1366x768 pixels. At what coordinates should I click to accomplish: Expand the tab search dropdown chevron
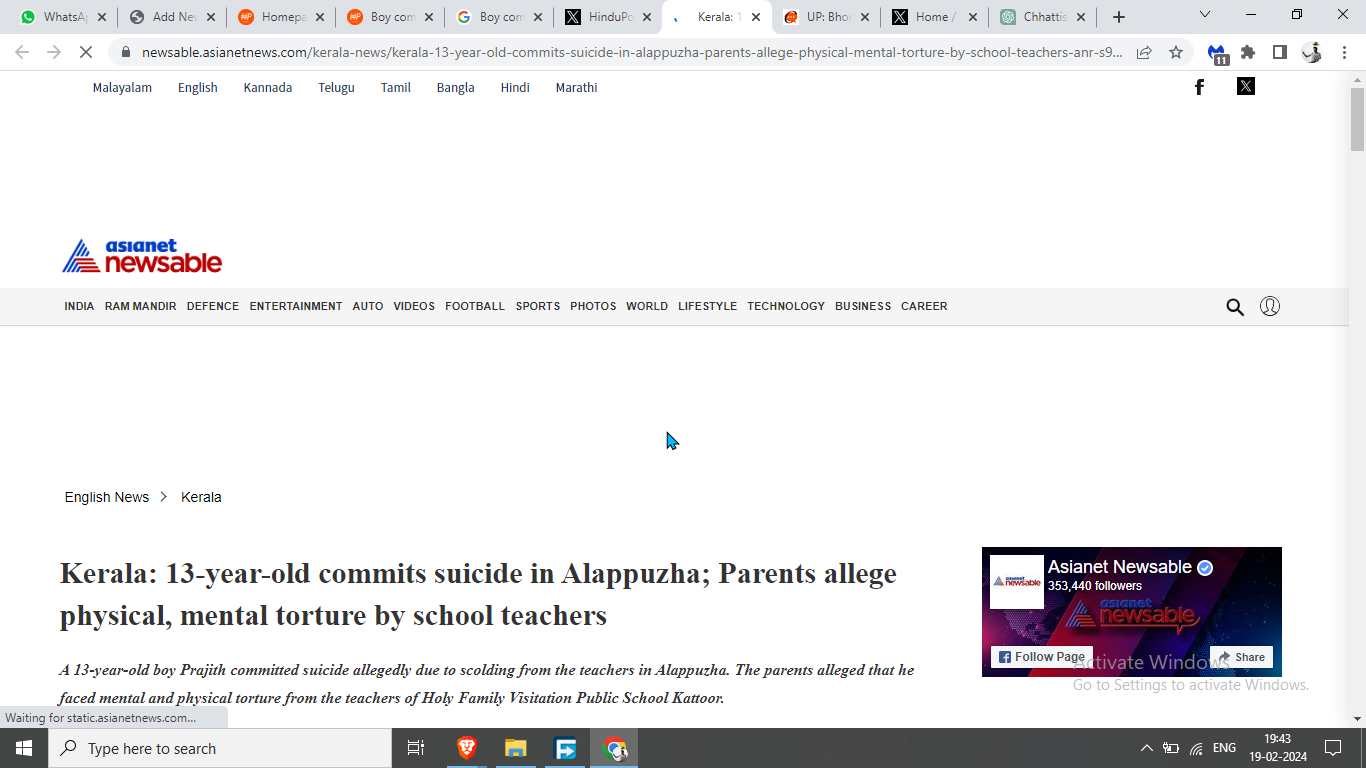point(1205,15)
